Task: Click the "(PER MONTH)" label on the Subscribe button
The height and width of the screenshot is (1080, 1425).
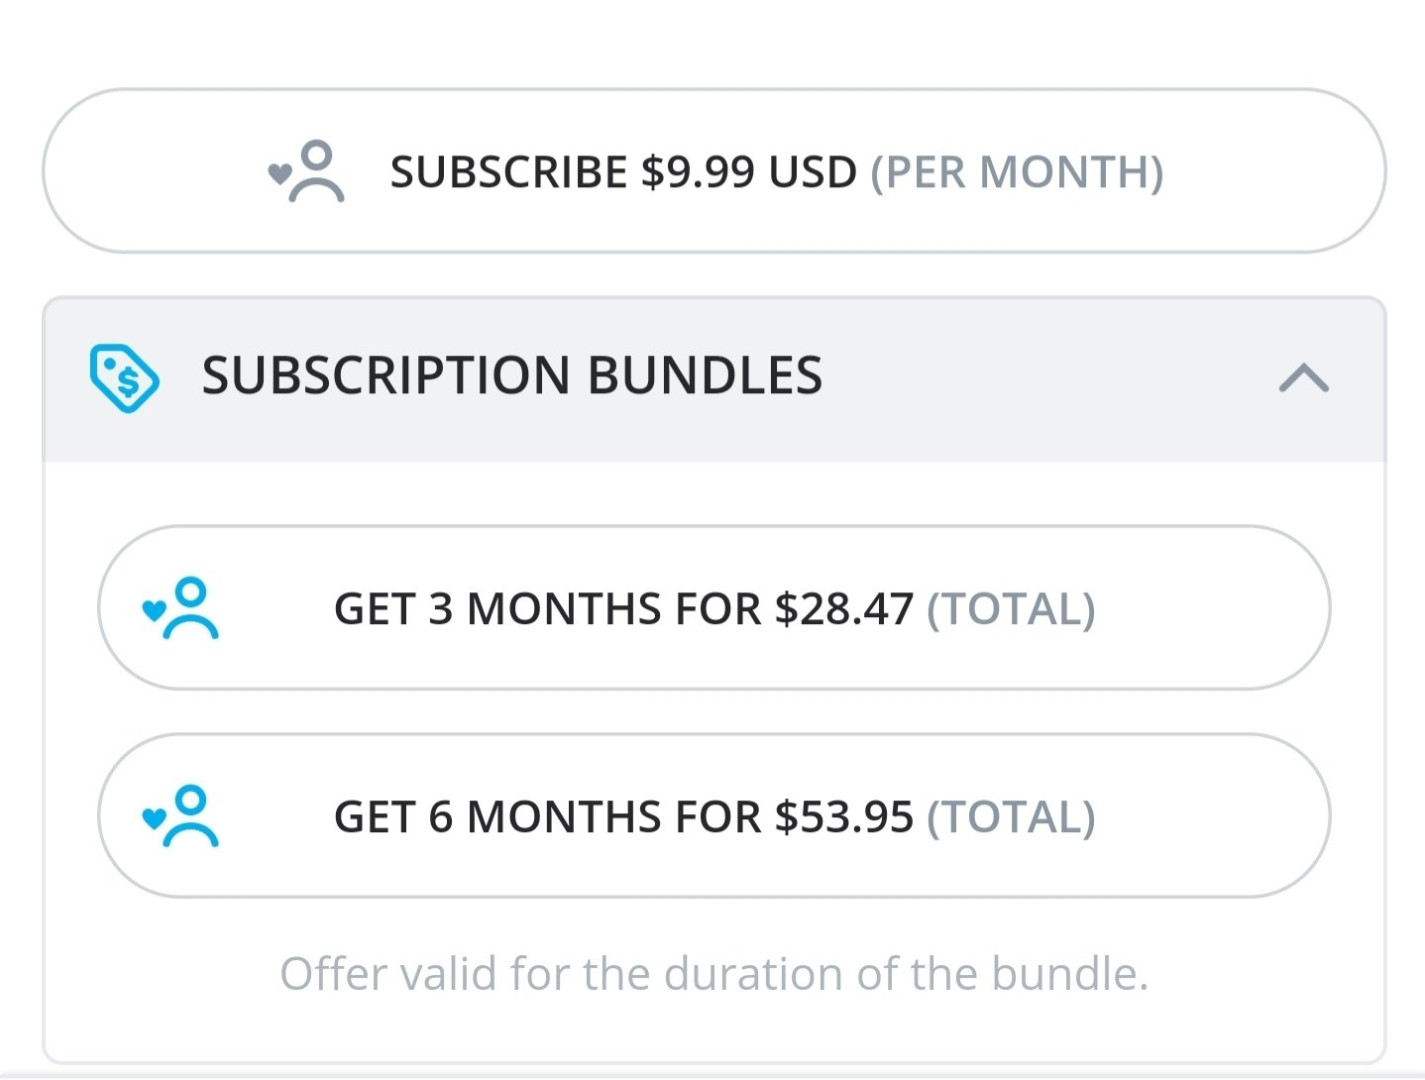Action: (1016, 172)
